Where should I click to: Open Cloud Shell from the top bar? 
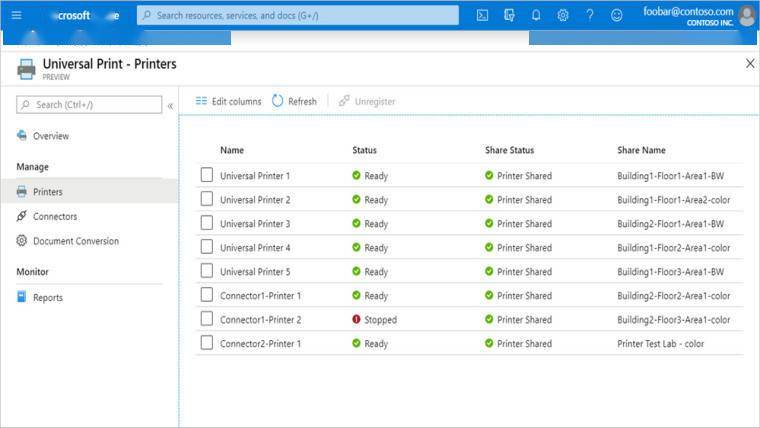tap(482, 15)
